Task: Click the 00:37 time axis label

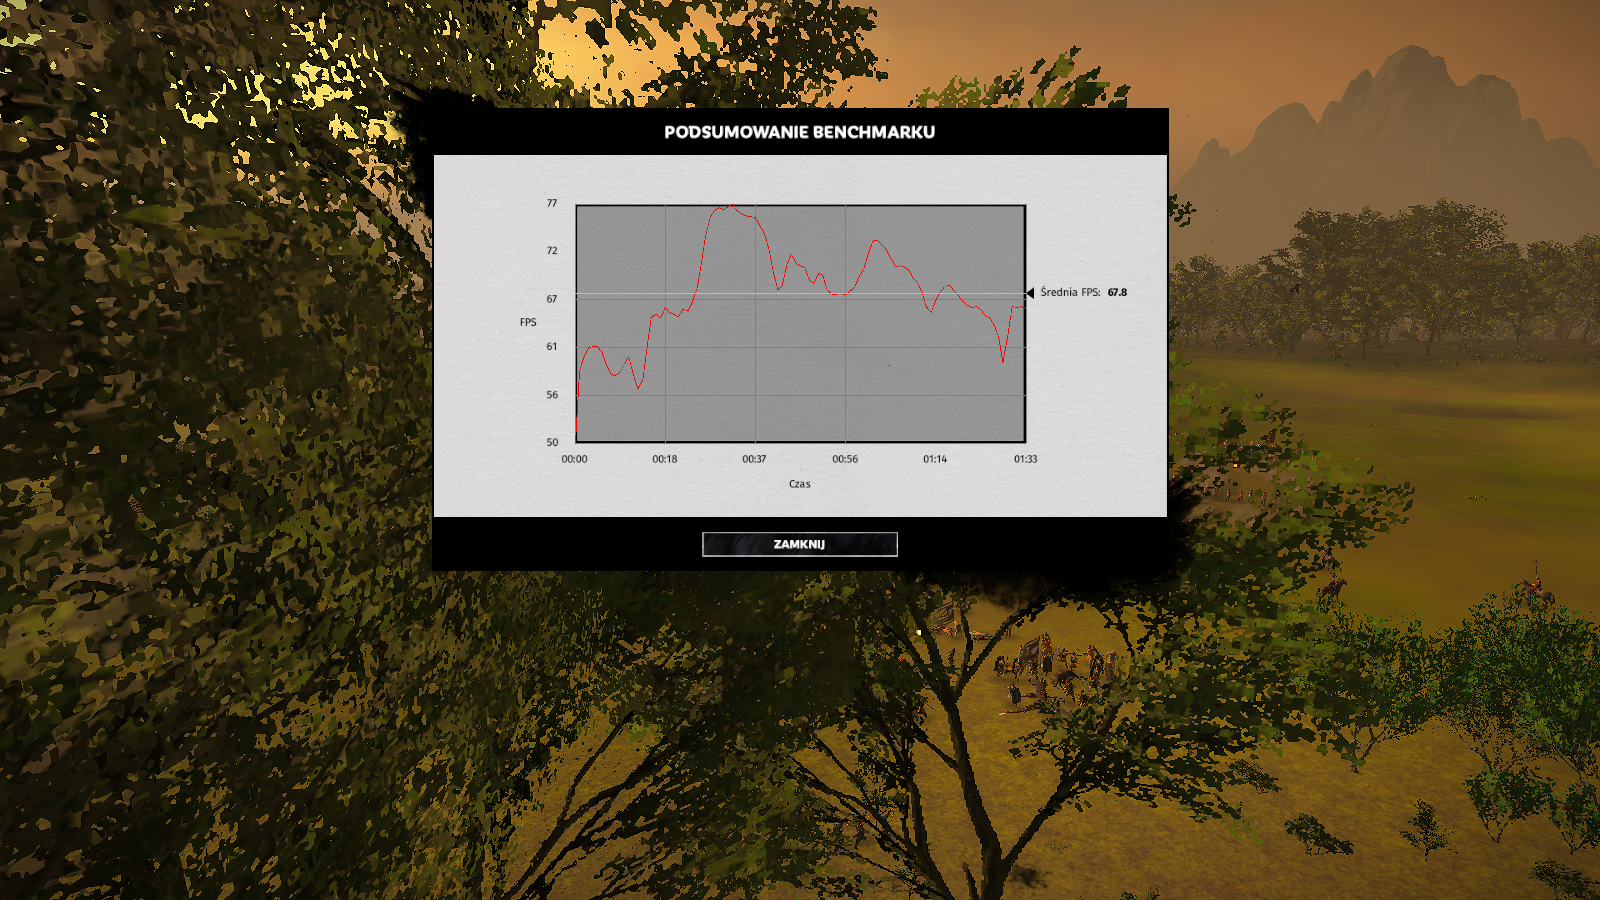Action: pos(754,459)
